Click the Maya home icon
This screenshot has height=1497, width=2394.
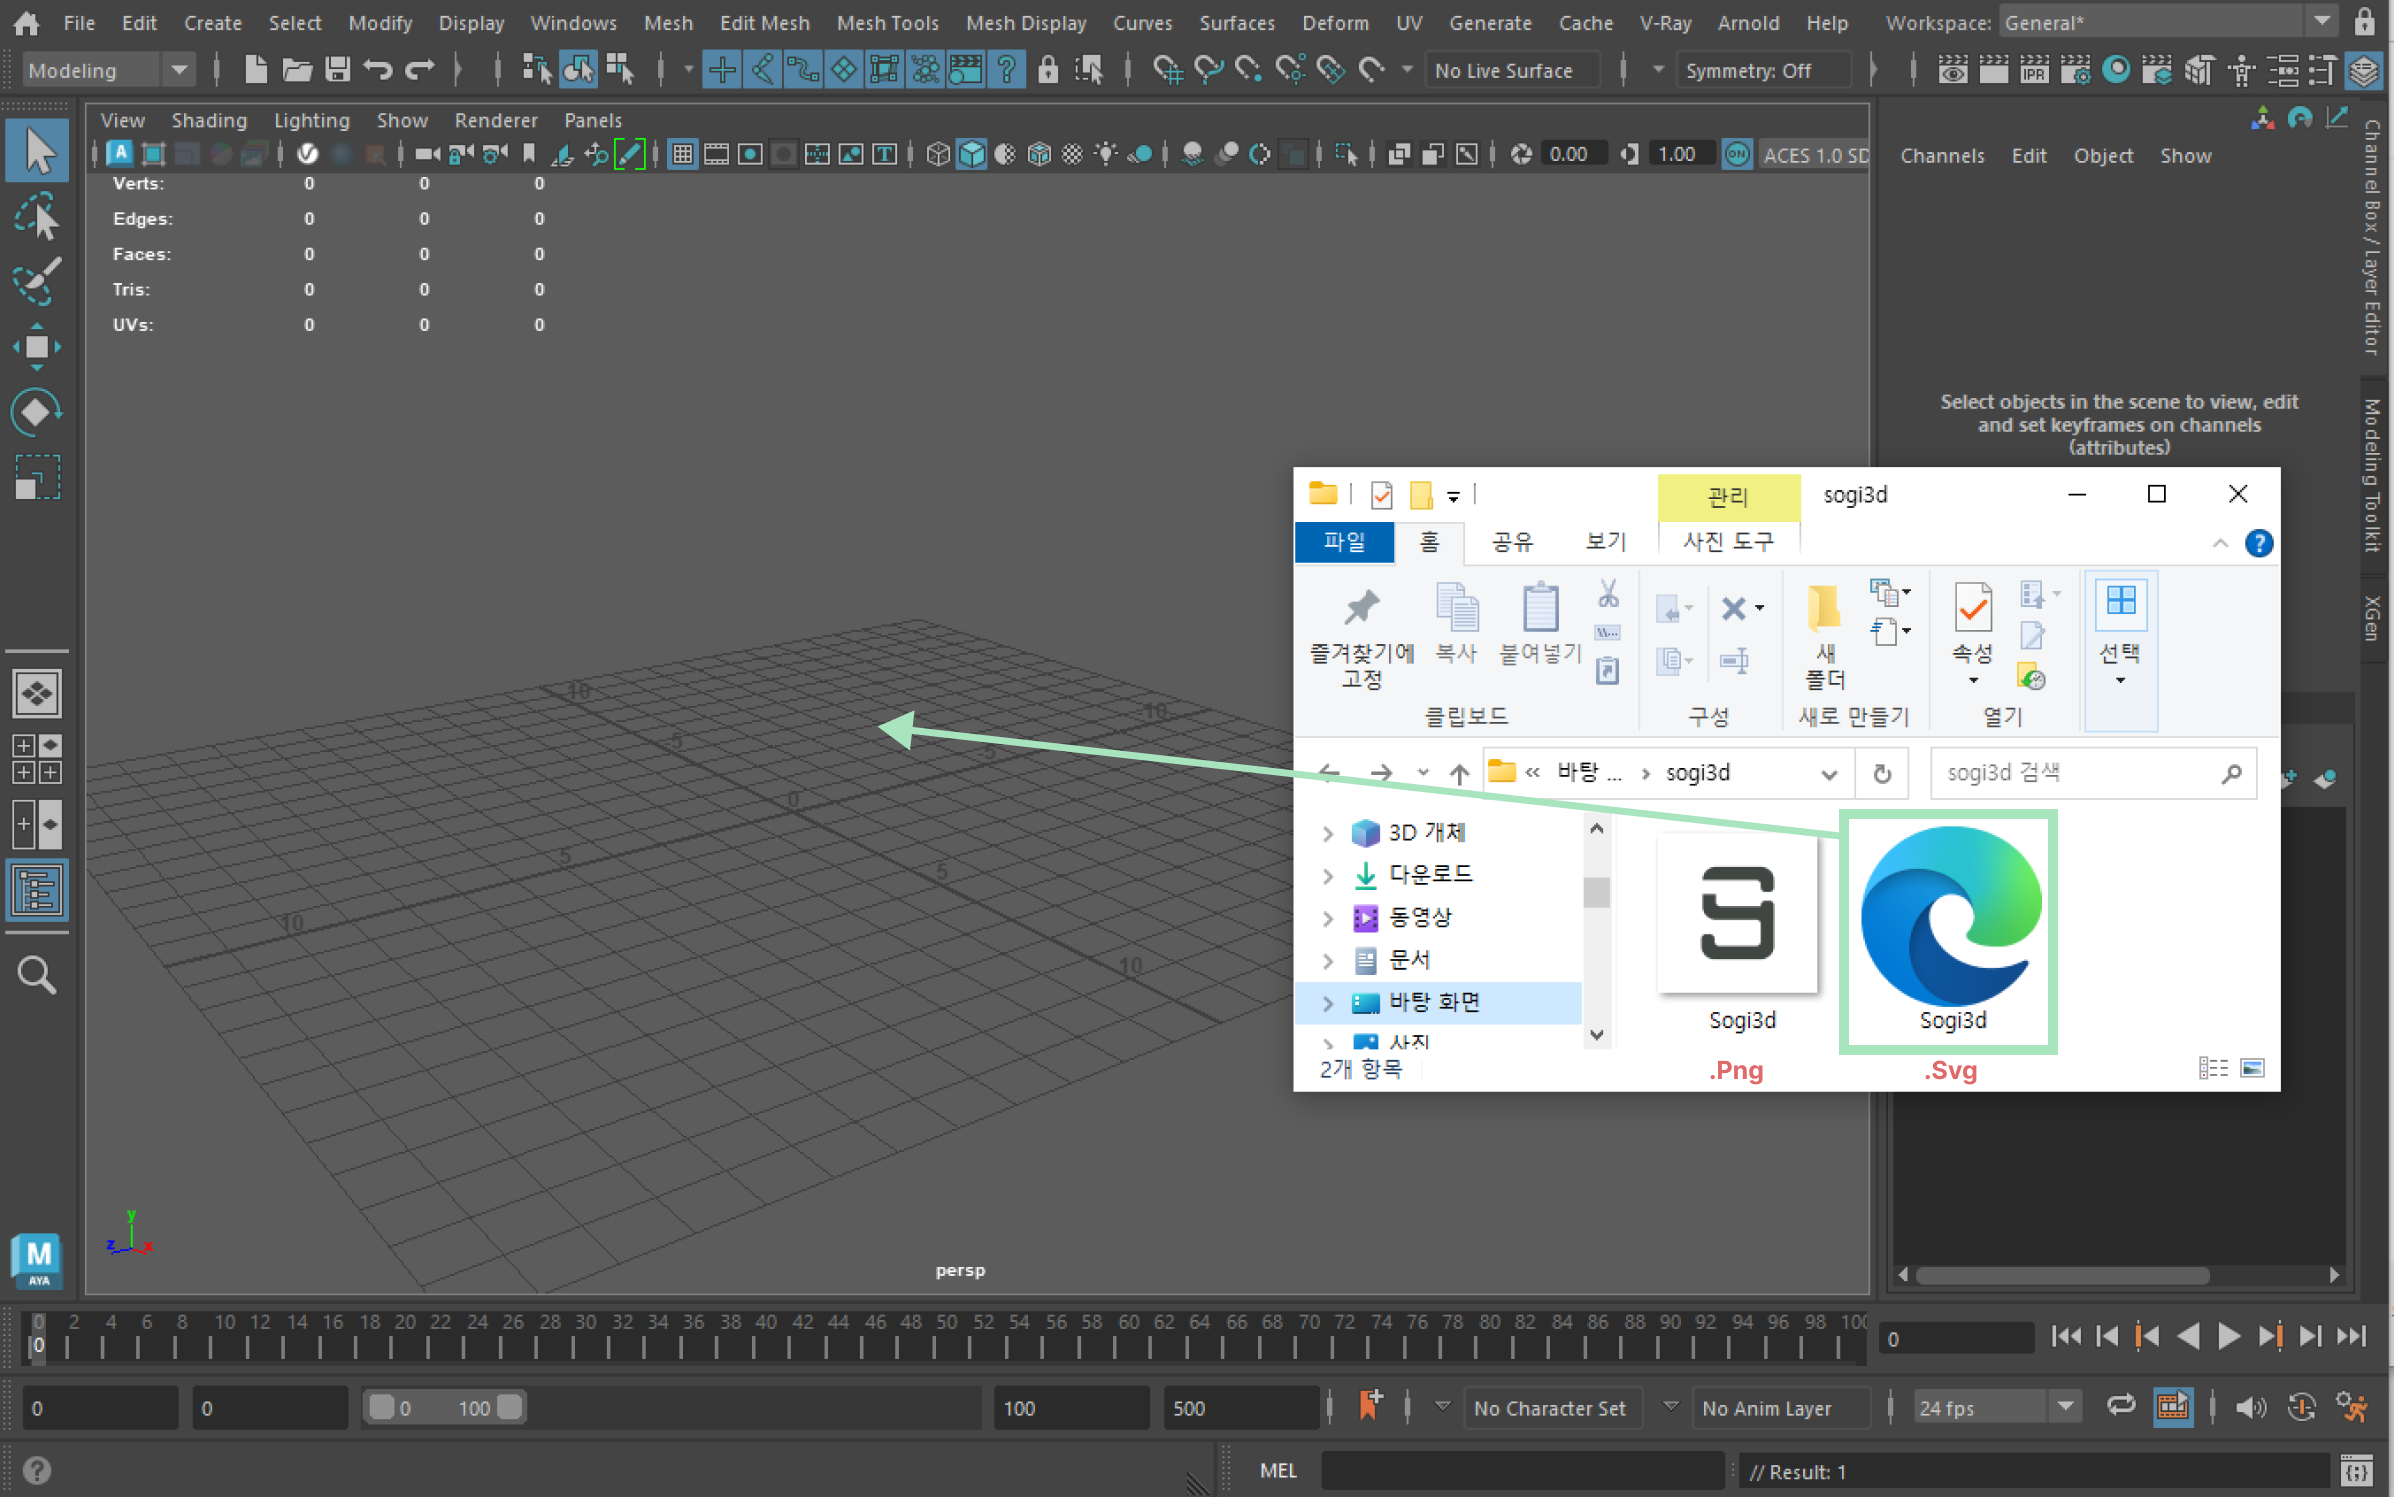tap(26, 22)
